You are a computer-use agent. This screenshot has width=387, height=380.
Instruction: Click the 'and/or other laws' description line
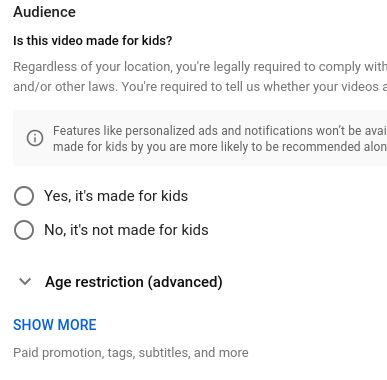(x=200, y=87)
